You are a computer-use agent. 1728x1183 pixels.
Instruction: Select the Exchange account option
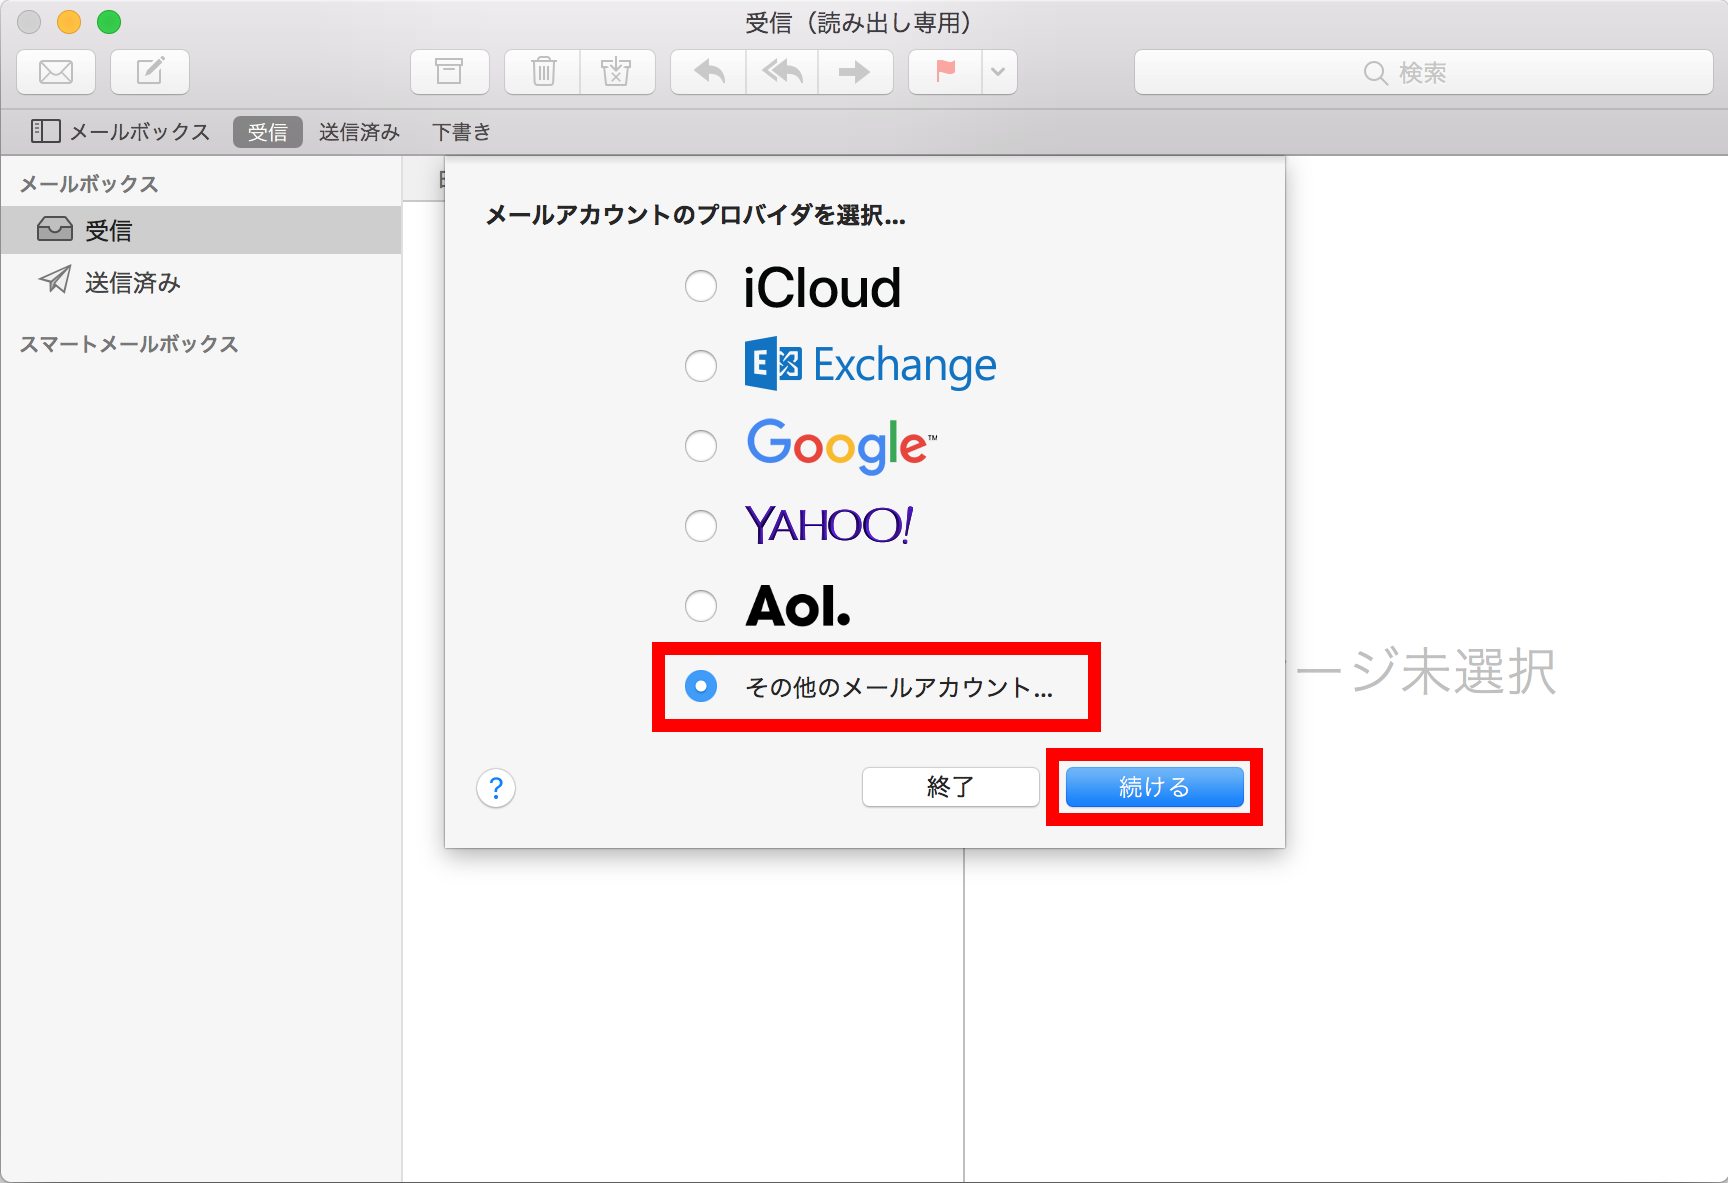701,366
